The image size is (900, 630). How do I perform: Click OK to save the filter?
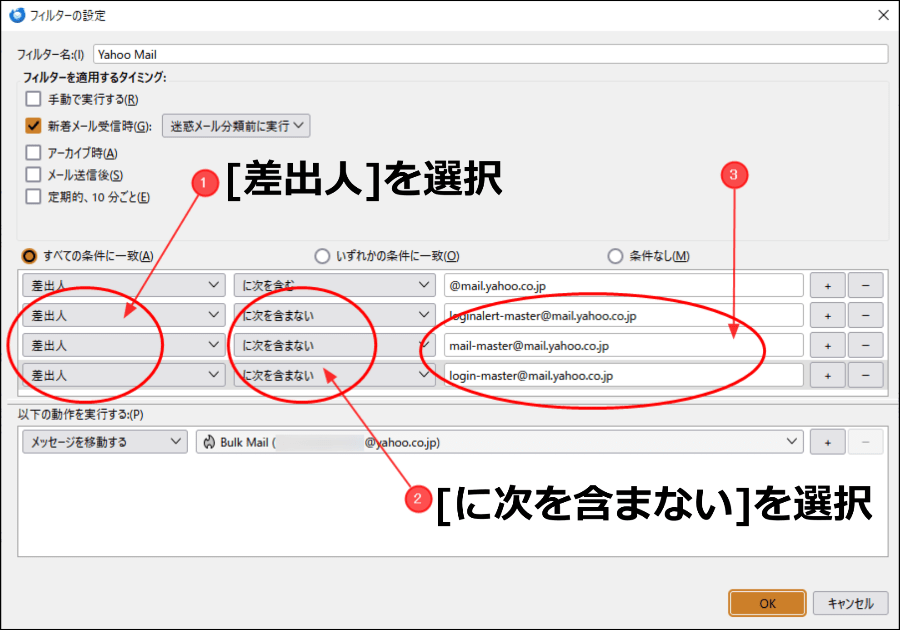[767, 603]
